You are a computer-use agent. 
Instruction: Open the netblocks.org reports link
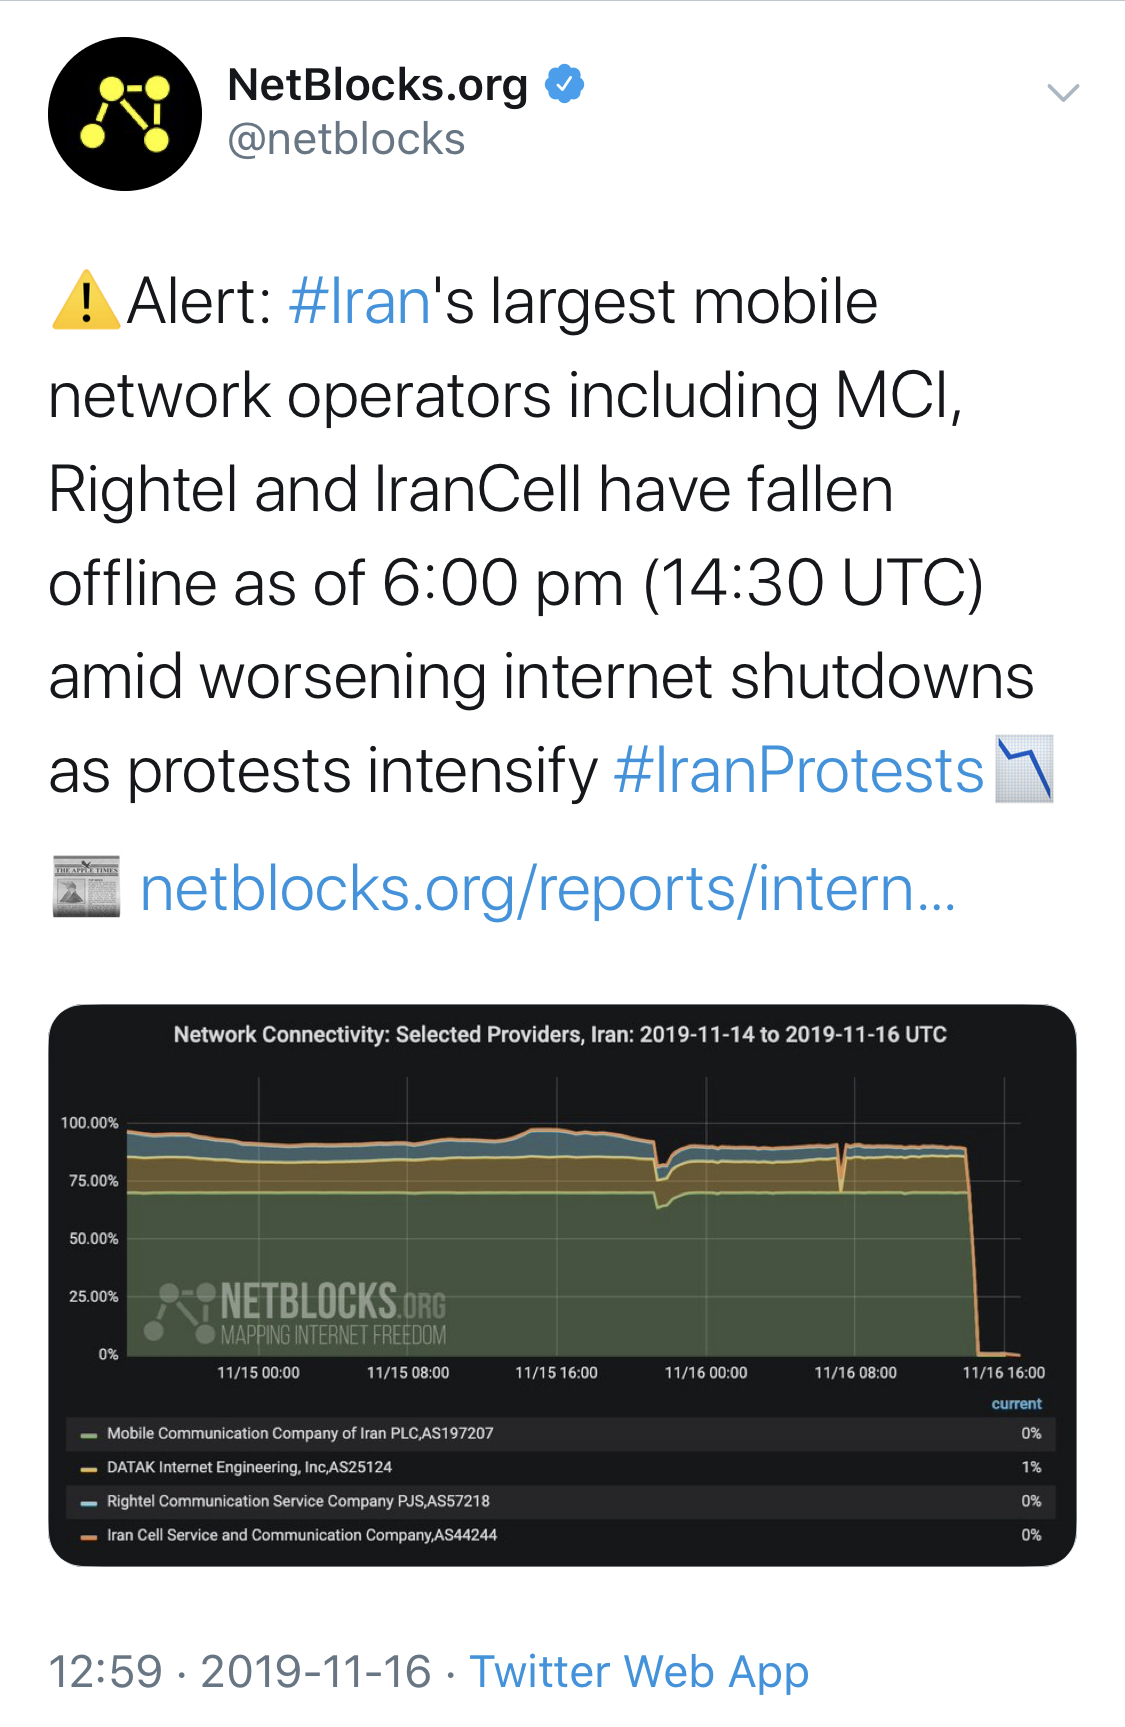coord(547,889)
